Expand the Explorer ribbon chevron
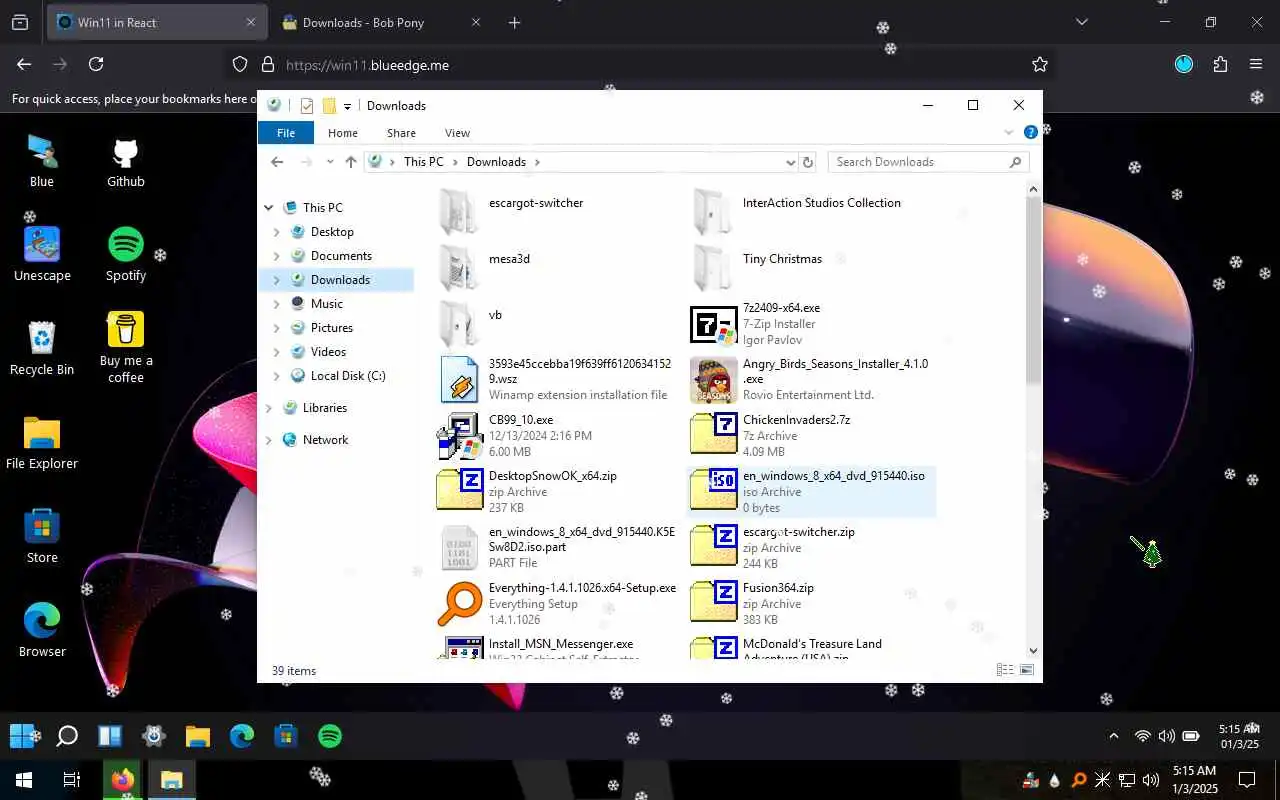The width and height of the screenshot is (1280, 800). click(x=1008, y=132)
